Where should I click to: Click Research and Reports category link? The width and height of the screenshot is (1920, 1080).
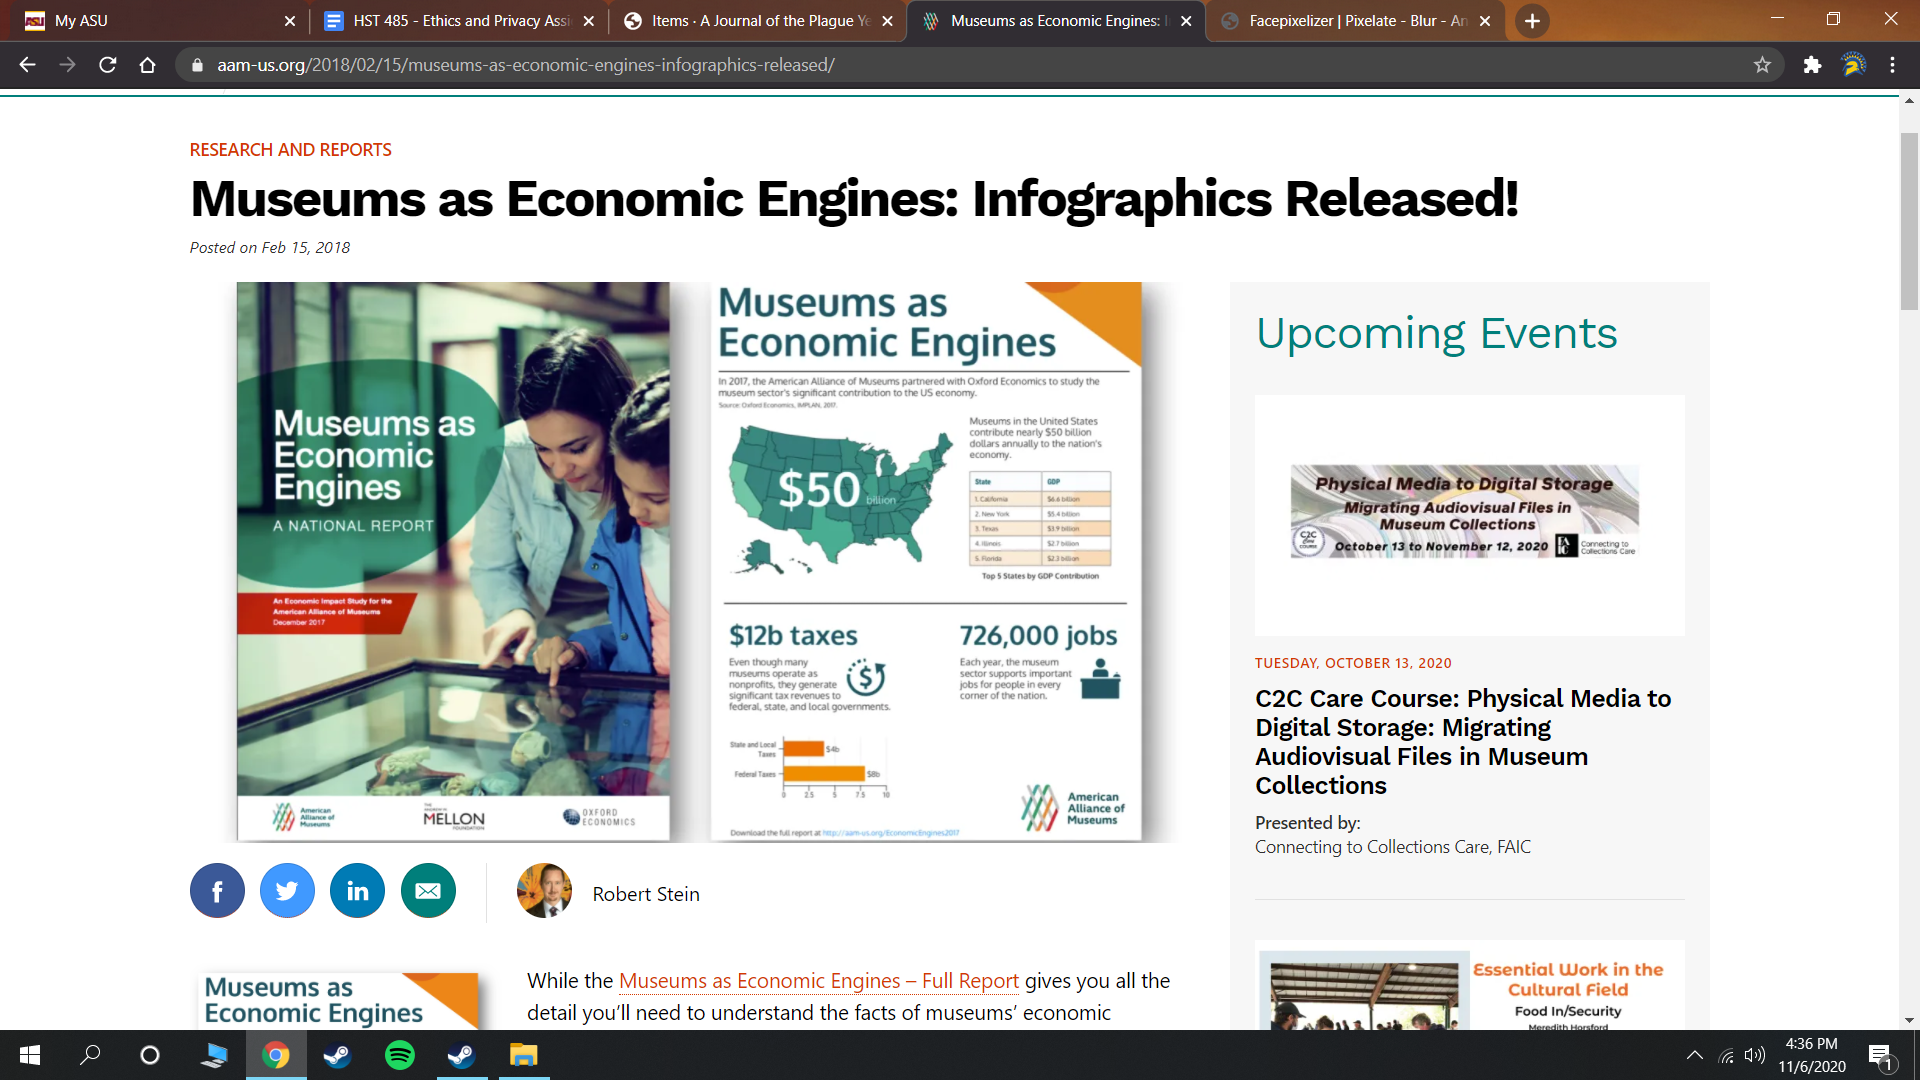(x=290, y=150)
